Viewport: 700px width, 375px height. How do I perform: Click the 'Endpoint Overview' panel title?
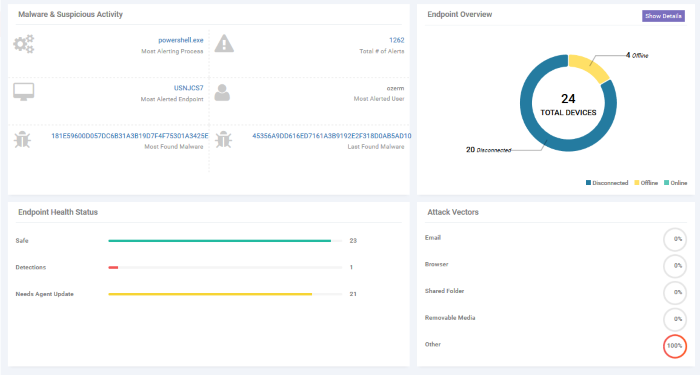(460, 14)
